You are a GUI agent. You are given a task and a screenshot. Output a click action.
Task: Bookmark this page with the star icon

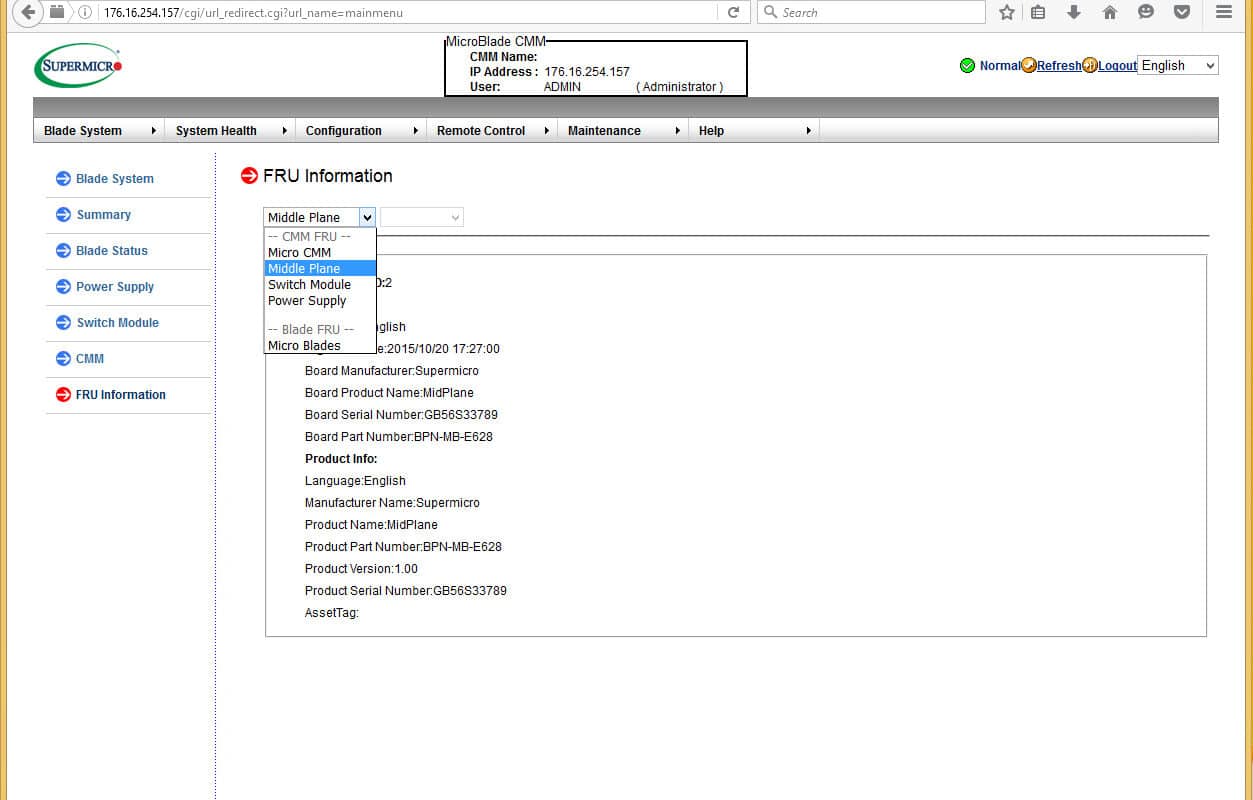[1007, 12]
